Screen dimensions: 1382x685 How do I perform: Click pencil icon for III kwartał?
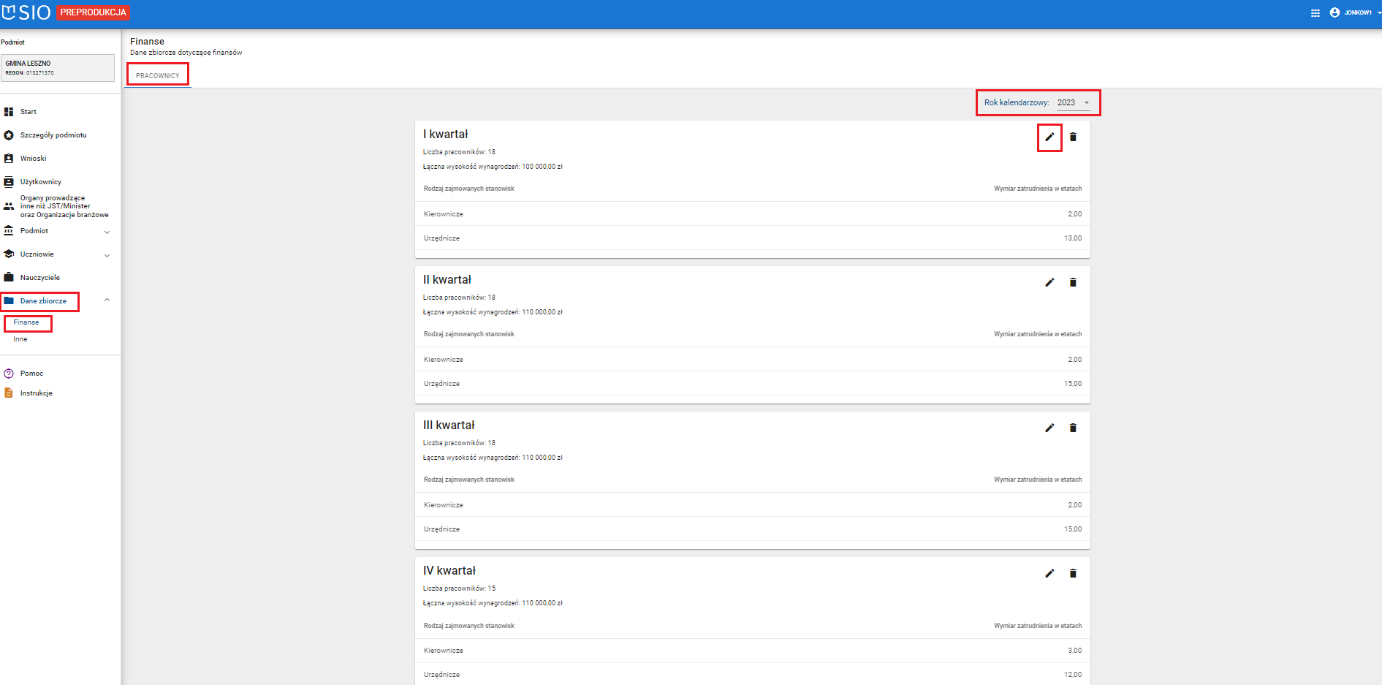click(x=1049, y=428)
